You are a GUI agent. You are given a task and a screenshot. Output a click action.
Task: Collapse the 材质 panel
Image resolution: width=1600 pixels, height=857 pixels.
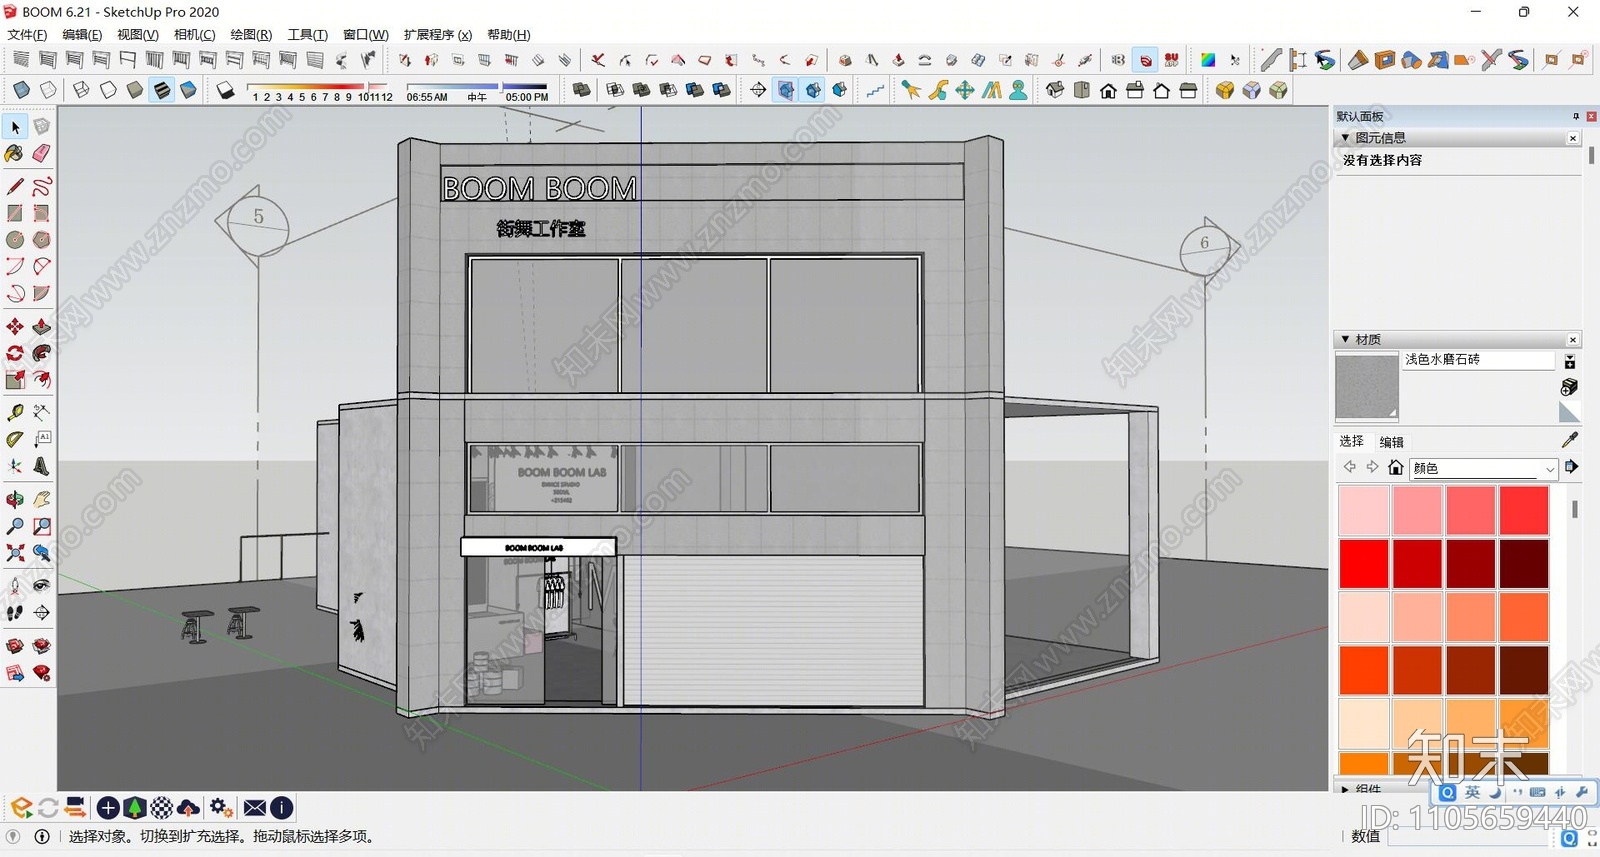pos(1346,340)
